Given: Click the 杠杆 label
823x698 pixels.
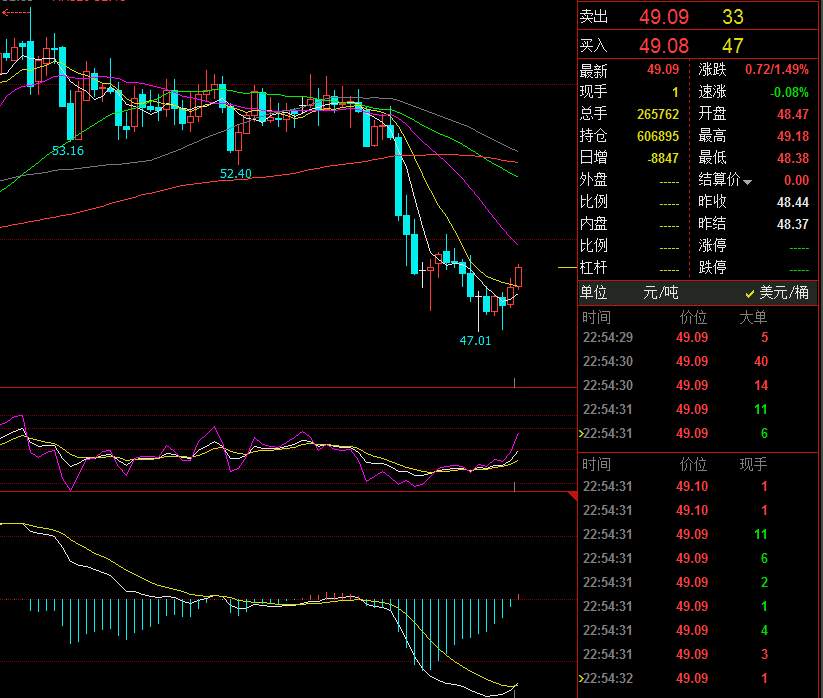Looking at the screenshot, I should pos(594,268).
